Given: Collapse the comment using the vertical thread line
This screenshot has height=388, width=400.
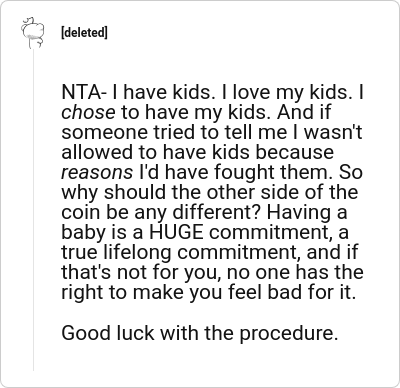Looking at the screenshot, I should [x=33, y=210].
